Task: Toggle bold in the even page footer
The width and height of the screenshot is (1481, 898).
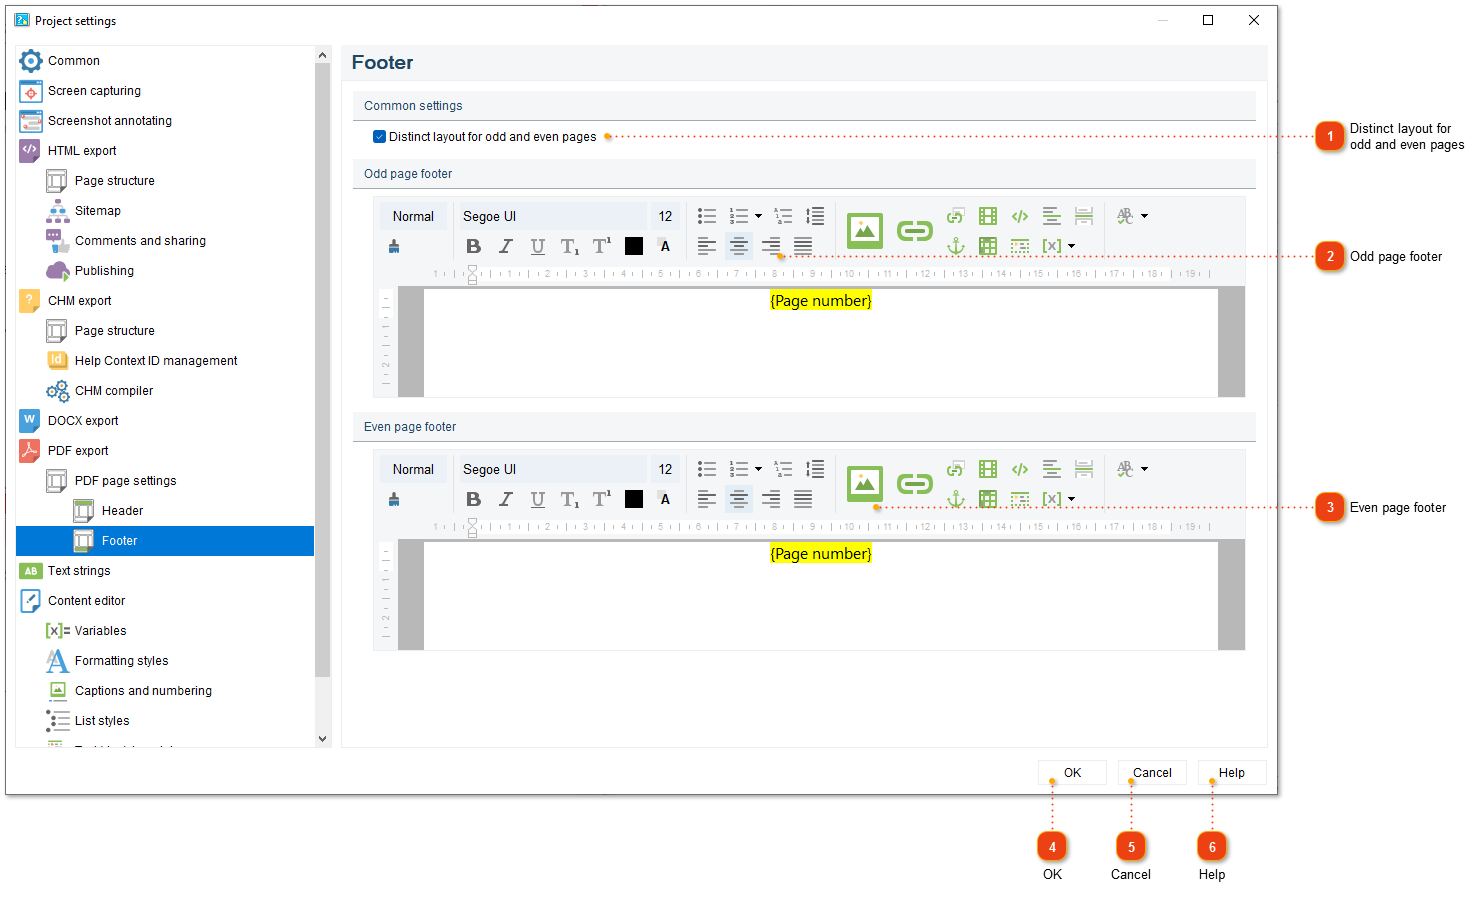Action: pos(474,499)
